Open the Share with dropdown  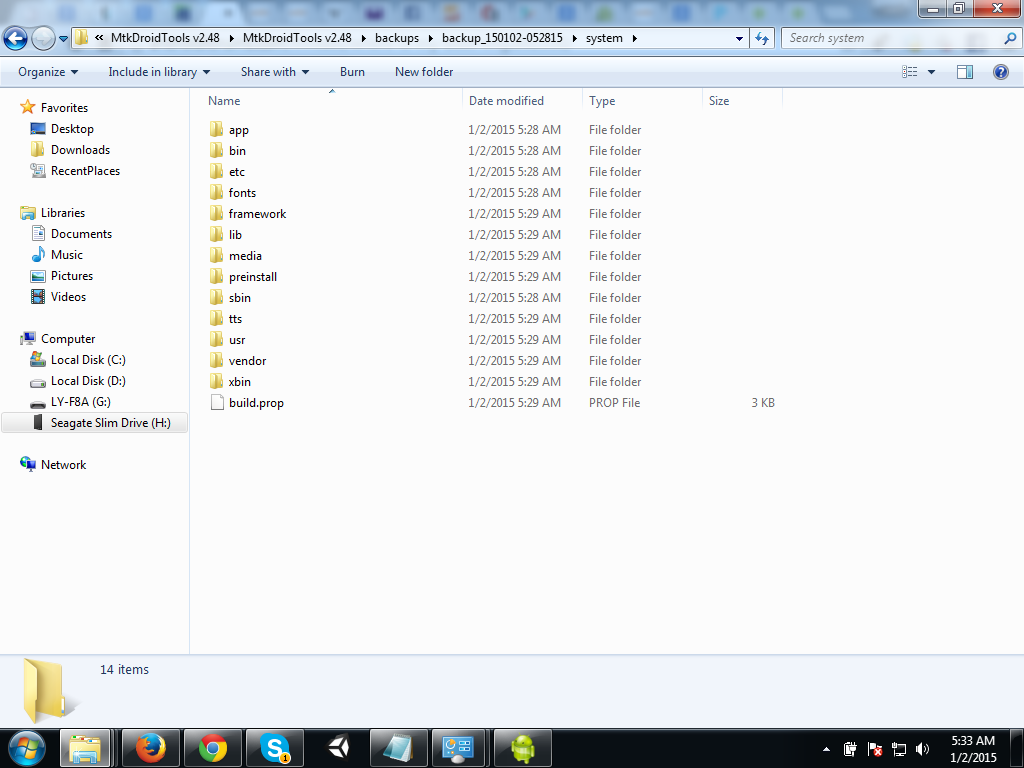point(274,72)
